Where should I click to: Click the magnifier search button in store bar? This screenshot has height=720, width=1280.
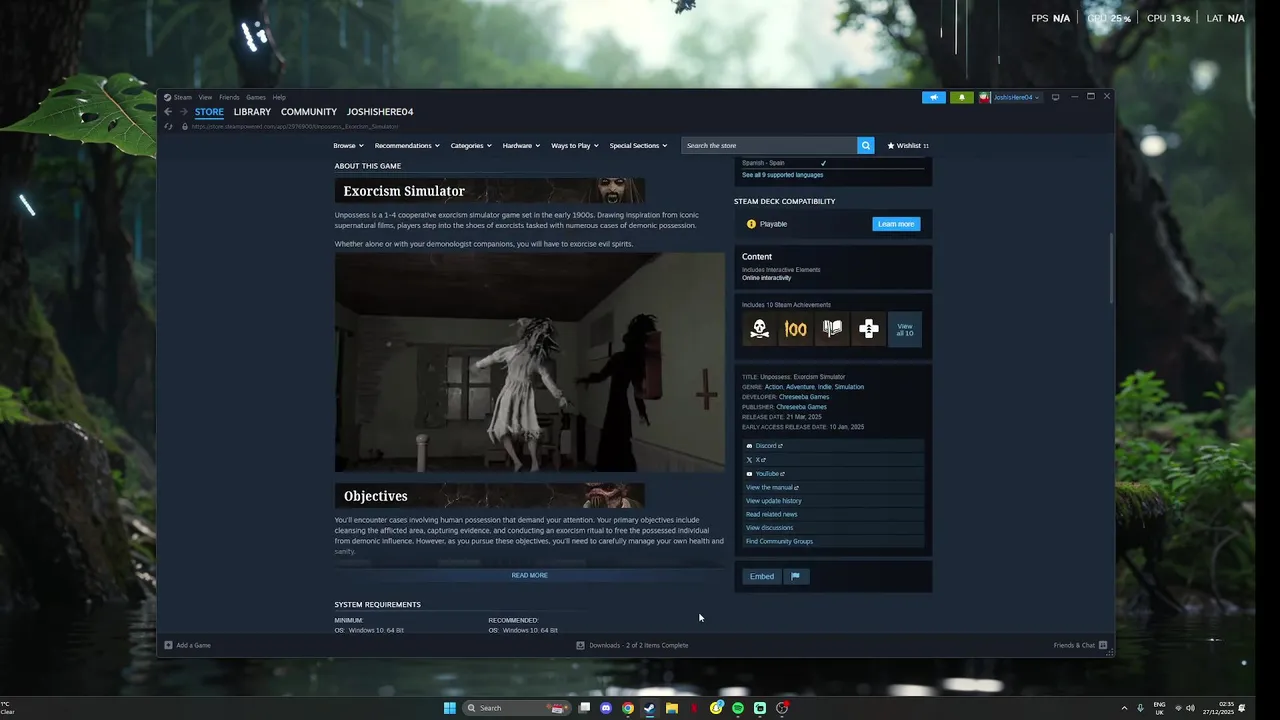click(x=865, y=145)
